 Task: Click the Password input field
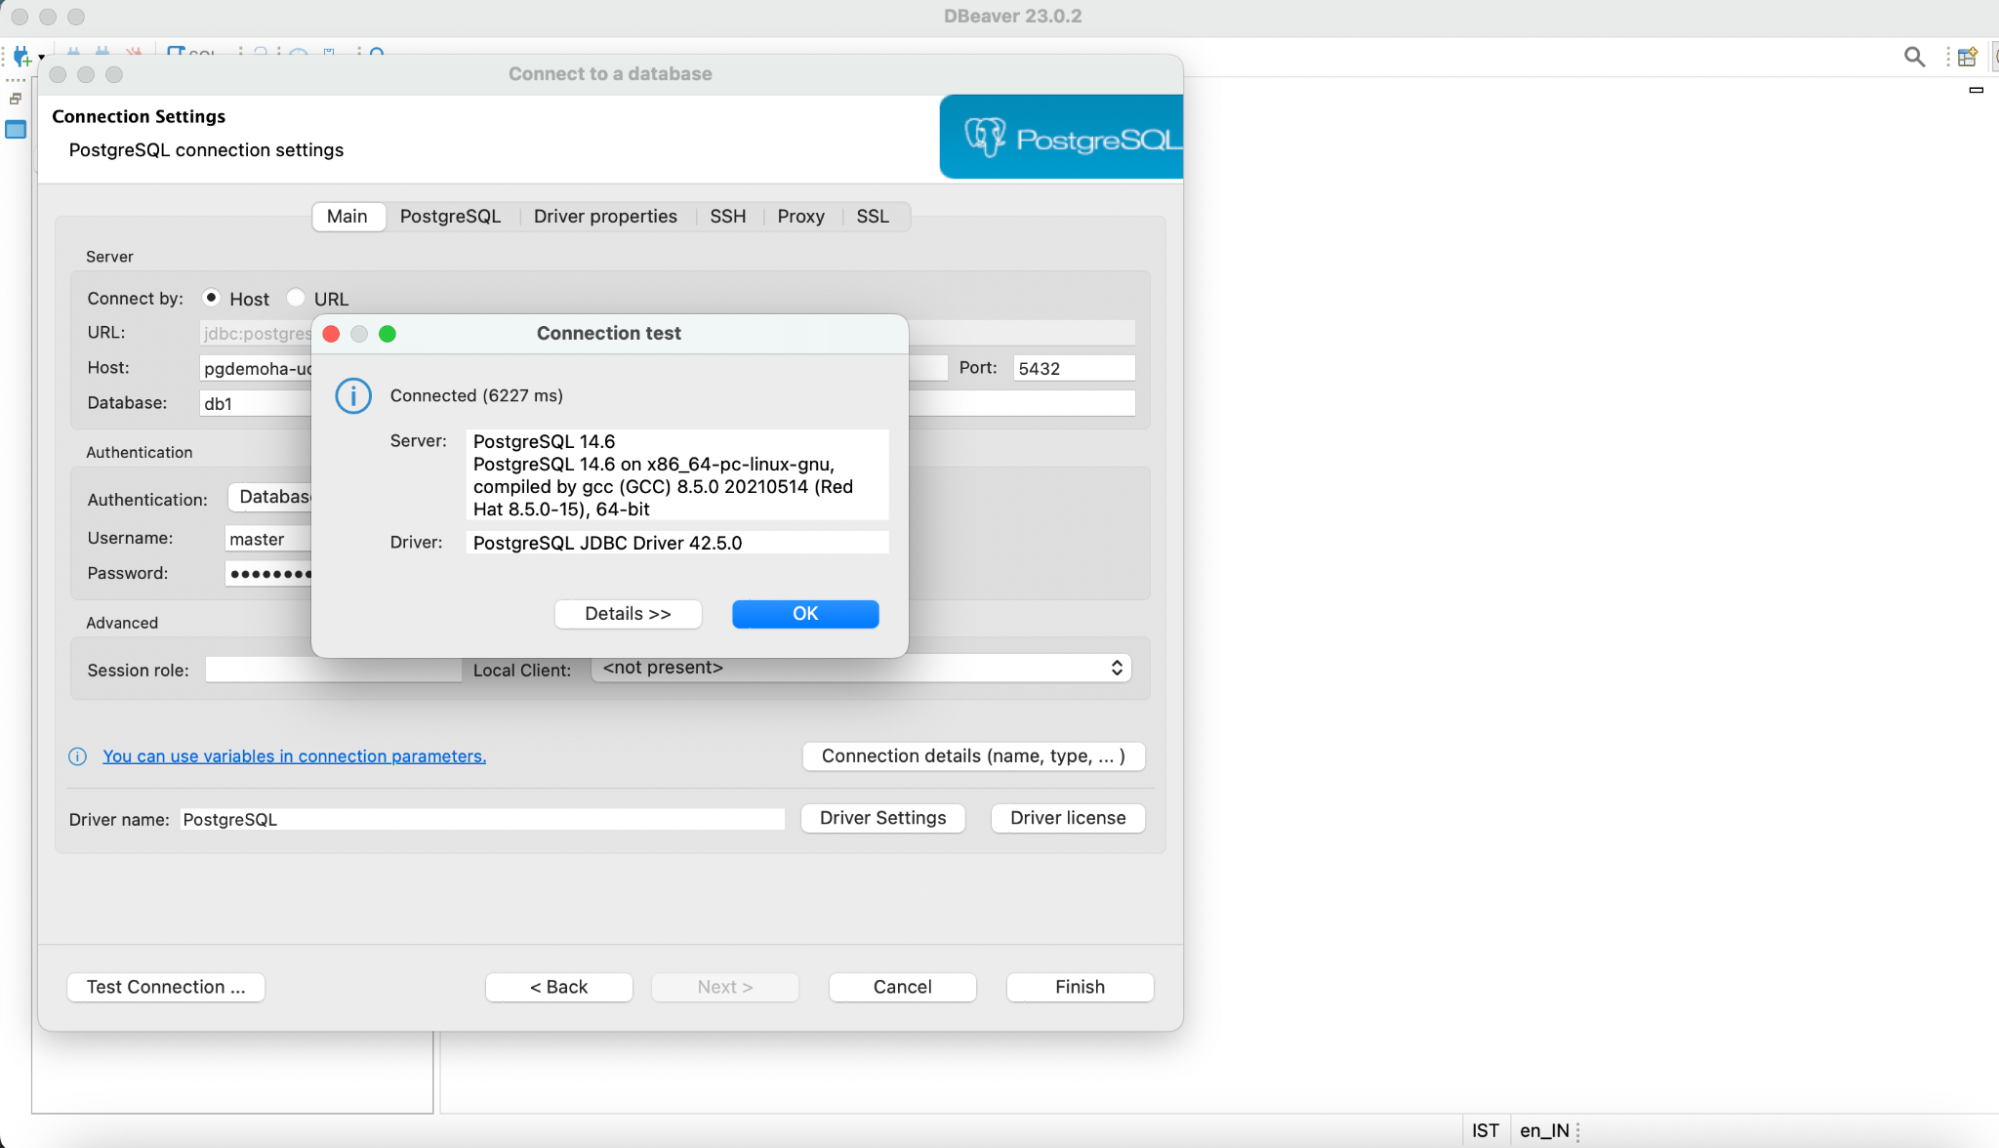268,574
